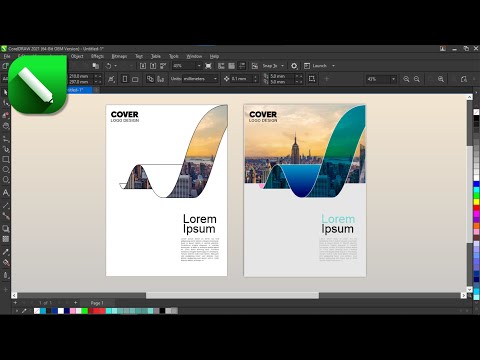The height and width of the screenshot is (360, 480).
Task: Click the Undo arrow icon
Action: 108,66
